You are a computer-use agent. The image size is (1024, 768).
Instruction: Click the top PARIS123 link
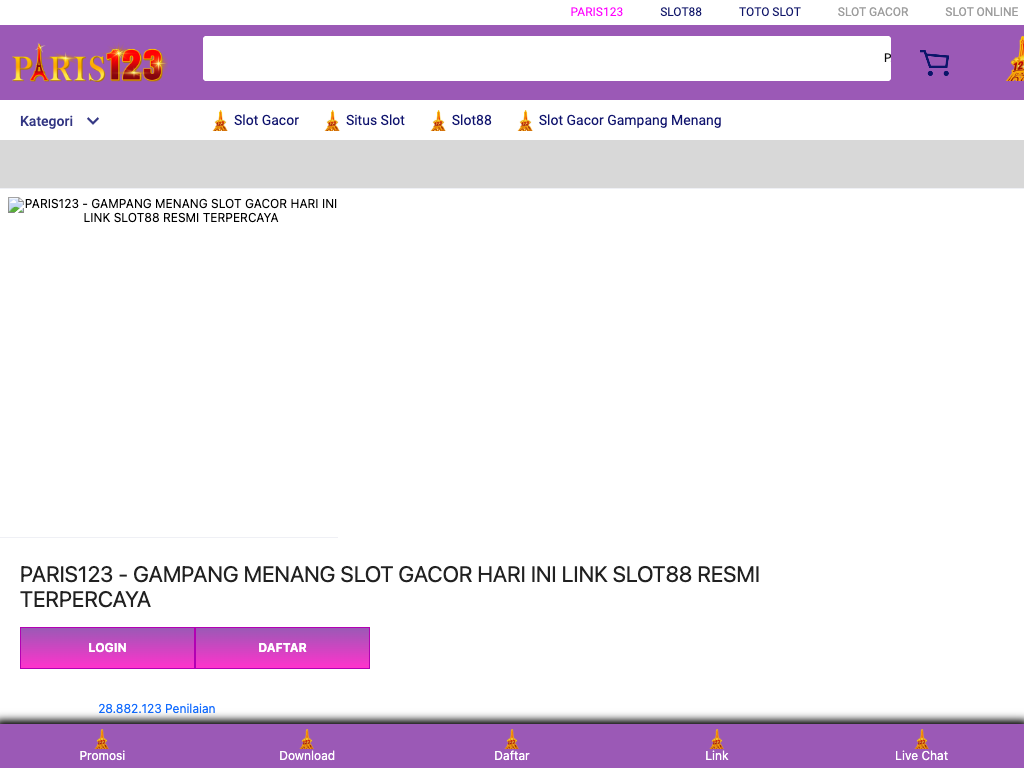(x=596, y=12)
